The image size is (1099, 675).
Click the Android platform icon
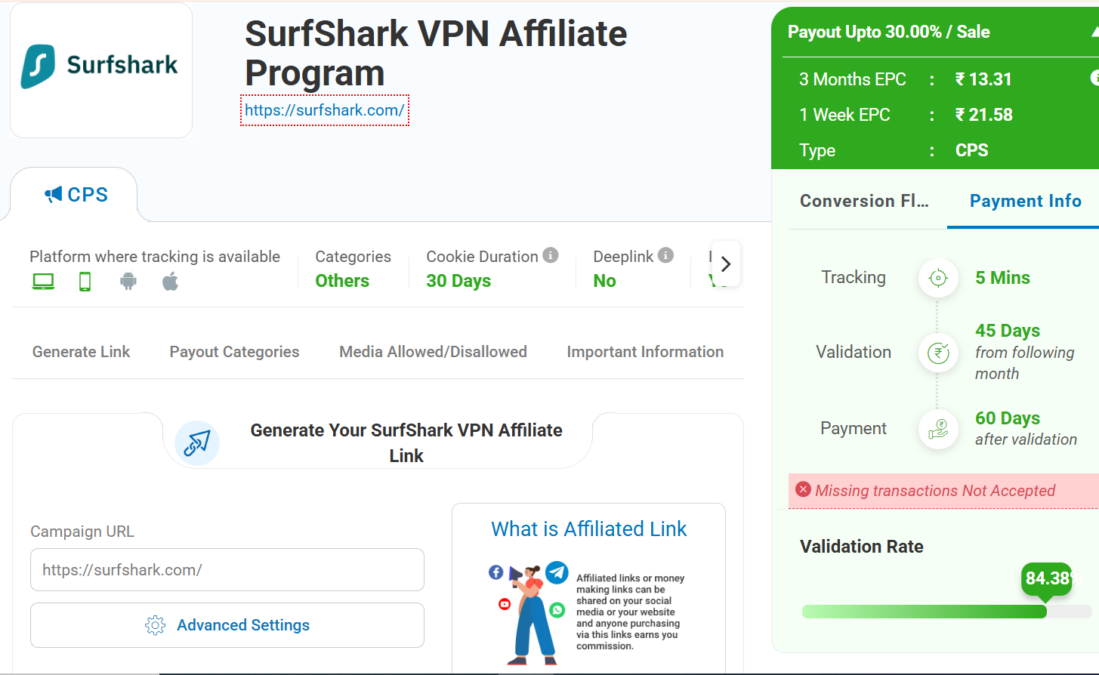(x=128, y=282)
